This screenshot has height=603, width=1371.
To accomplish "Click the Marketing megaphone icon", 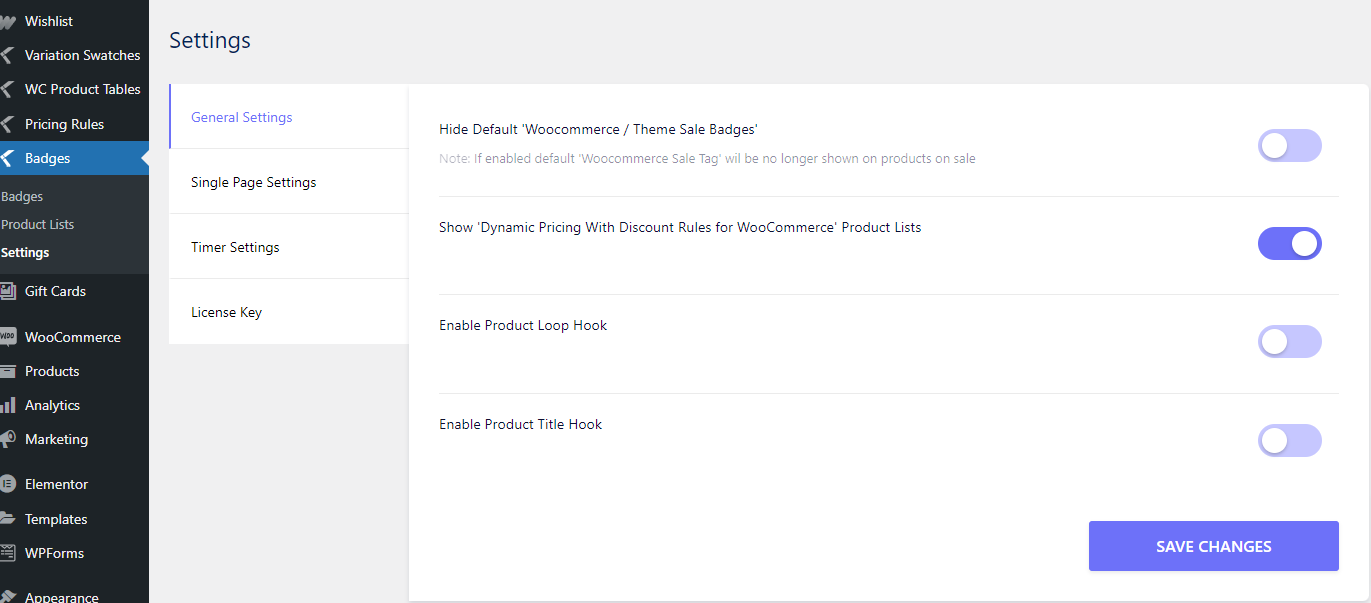I will point(8,439).
